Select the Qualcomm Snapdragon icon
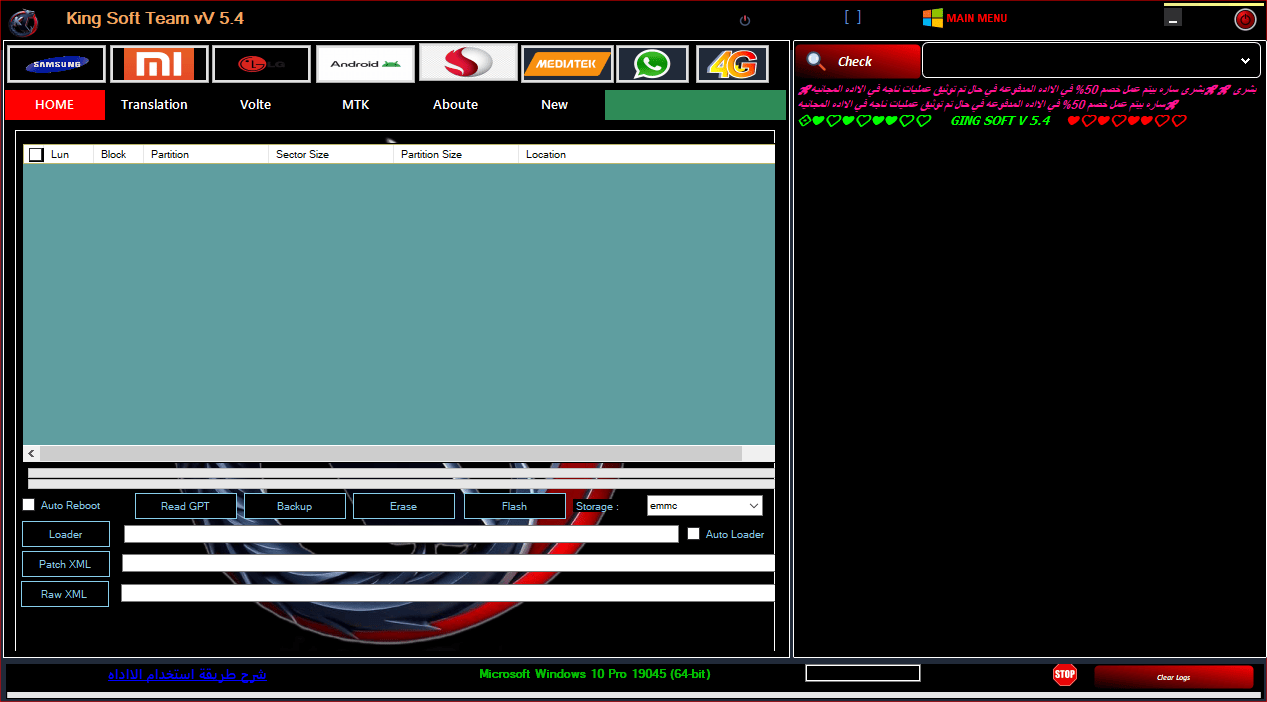1267x702 pixels. pos(468,63)
